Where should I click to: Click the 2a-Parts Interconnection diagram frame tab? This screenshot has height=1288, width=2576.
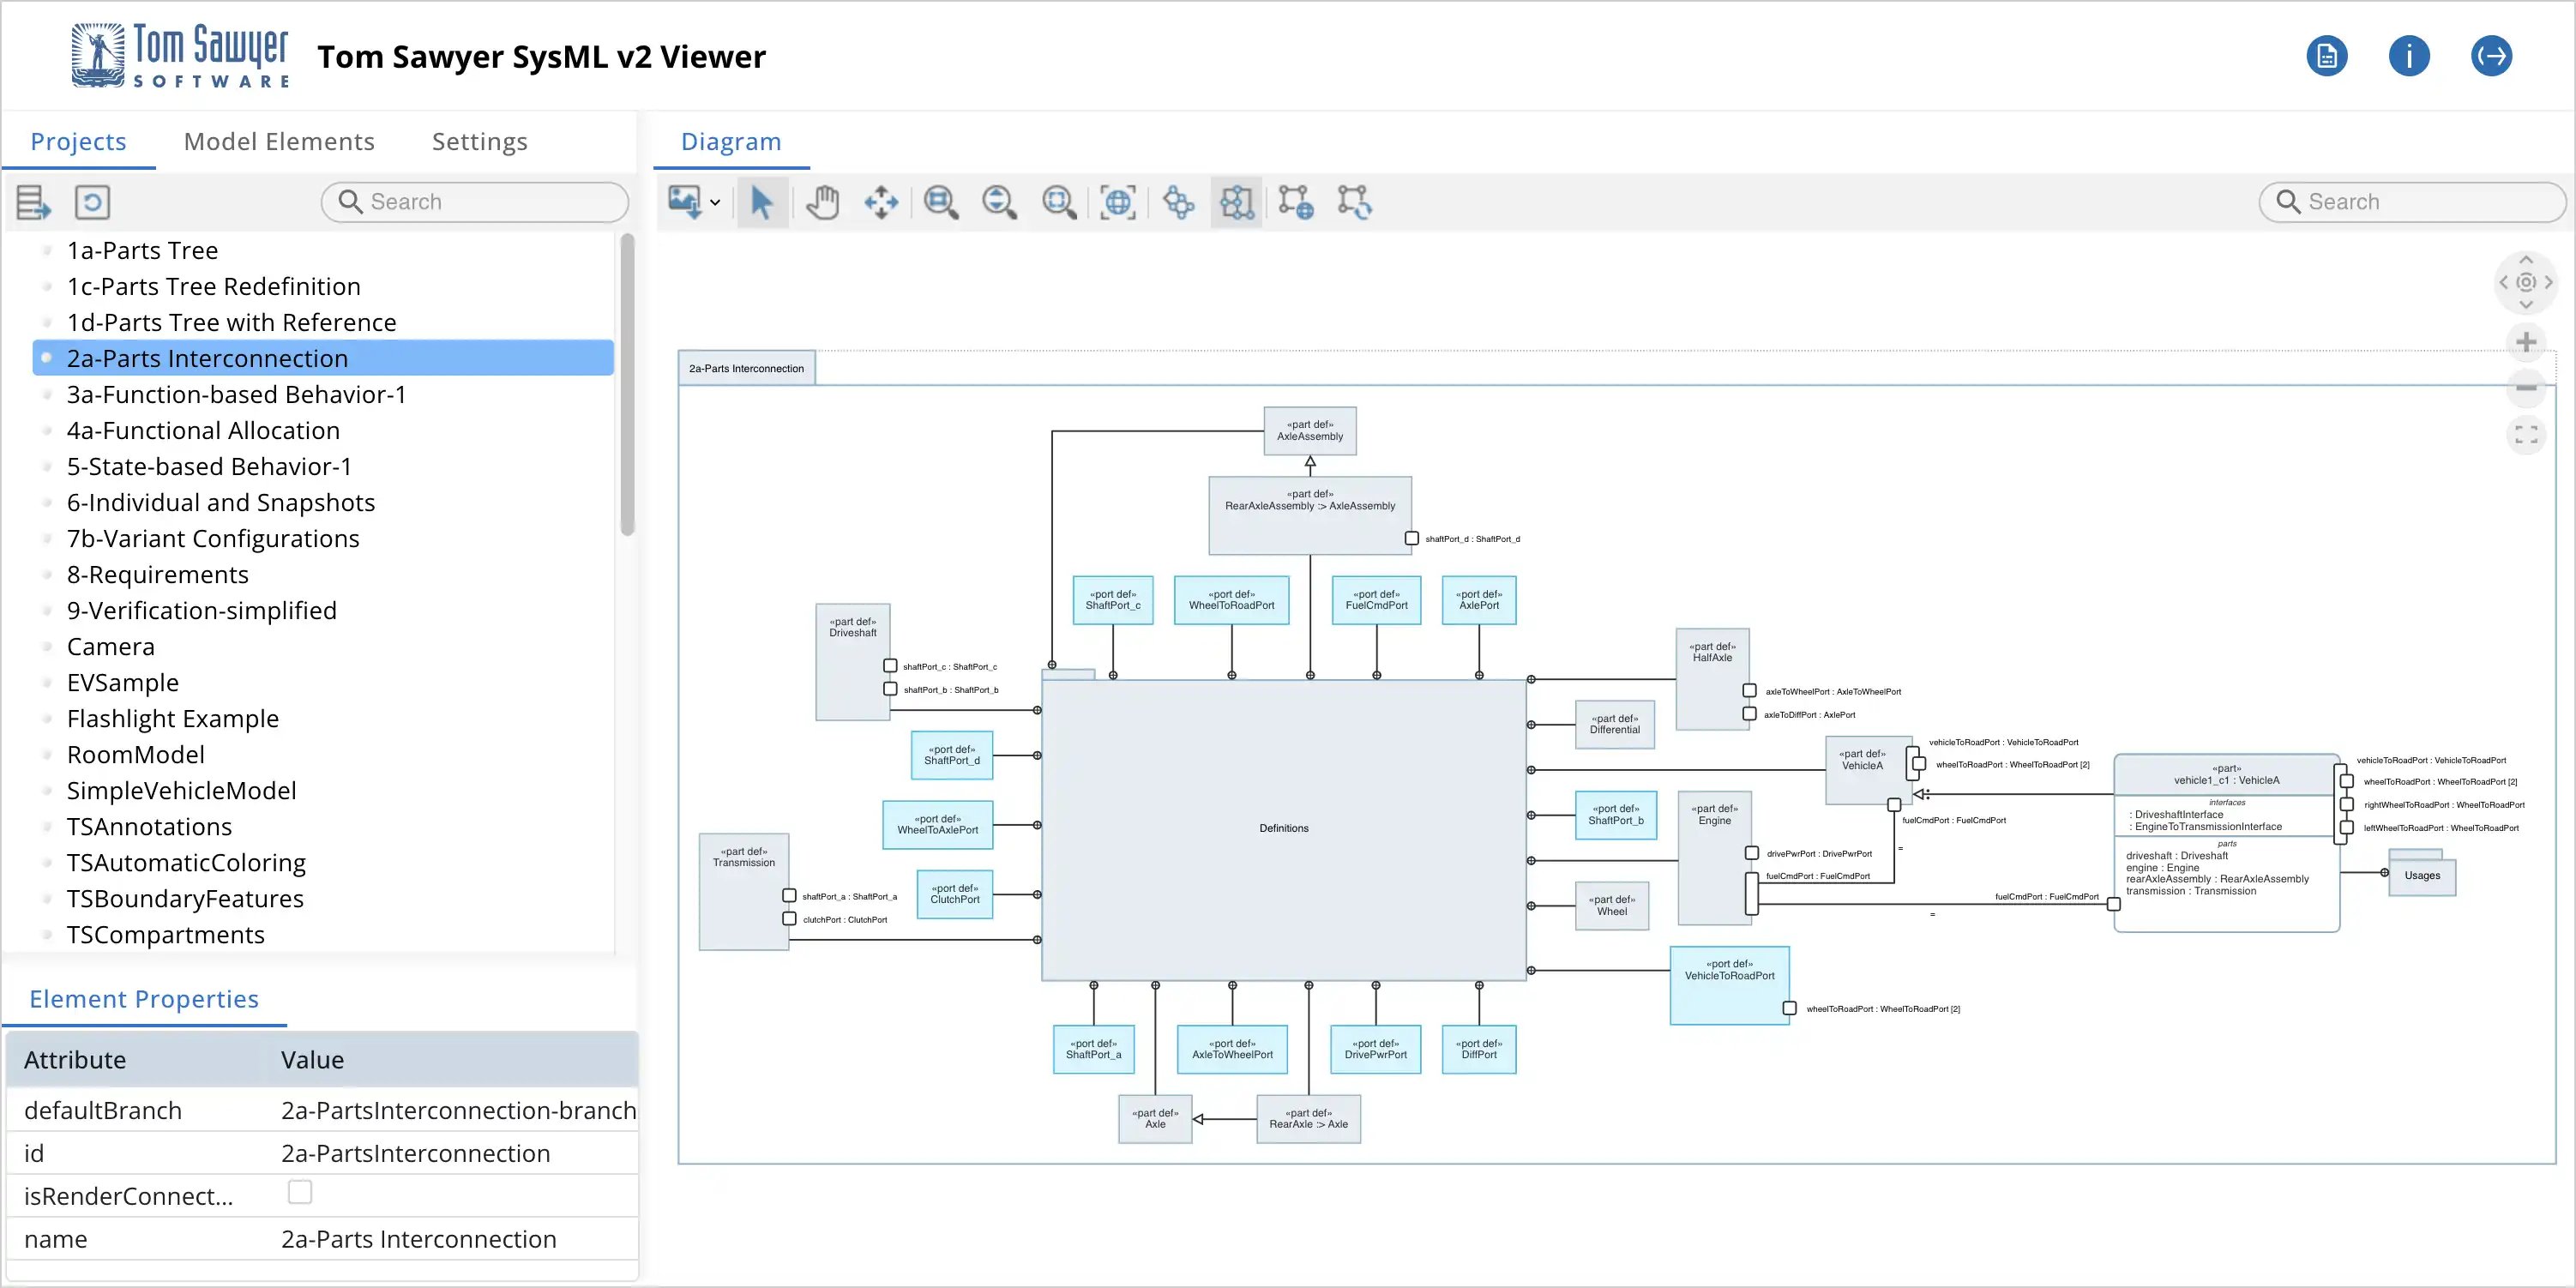[x=746, y=368]
